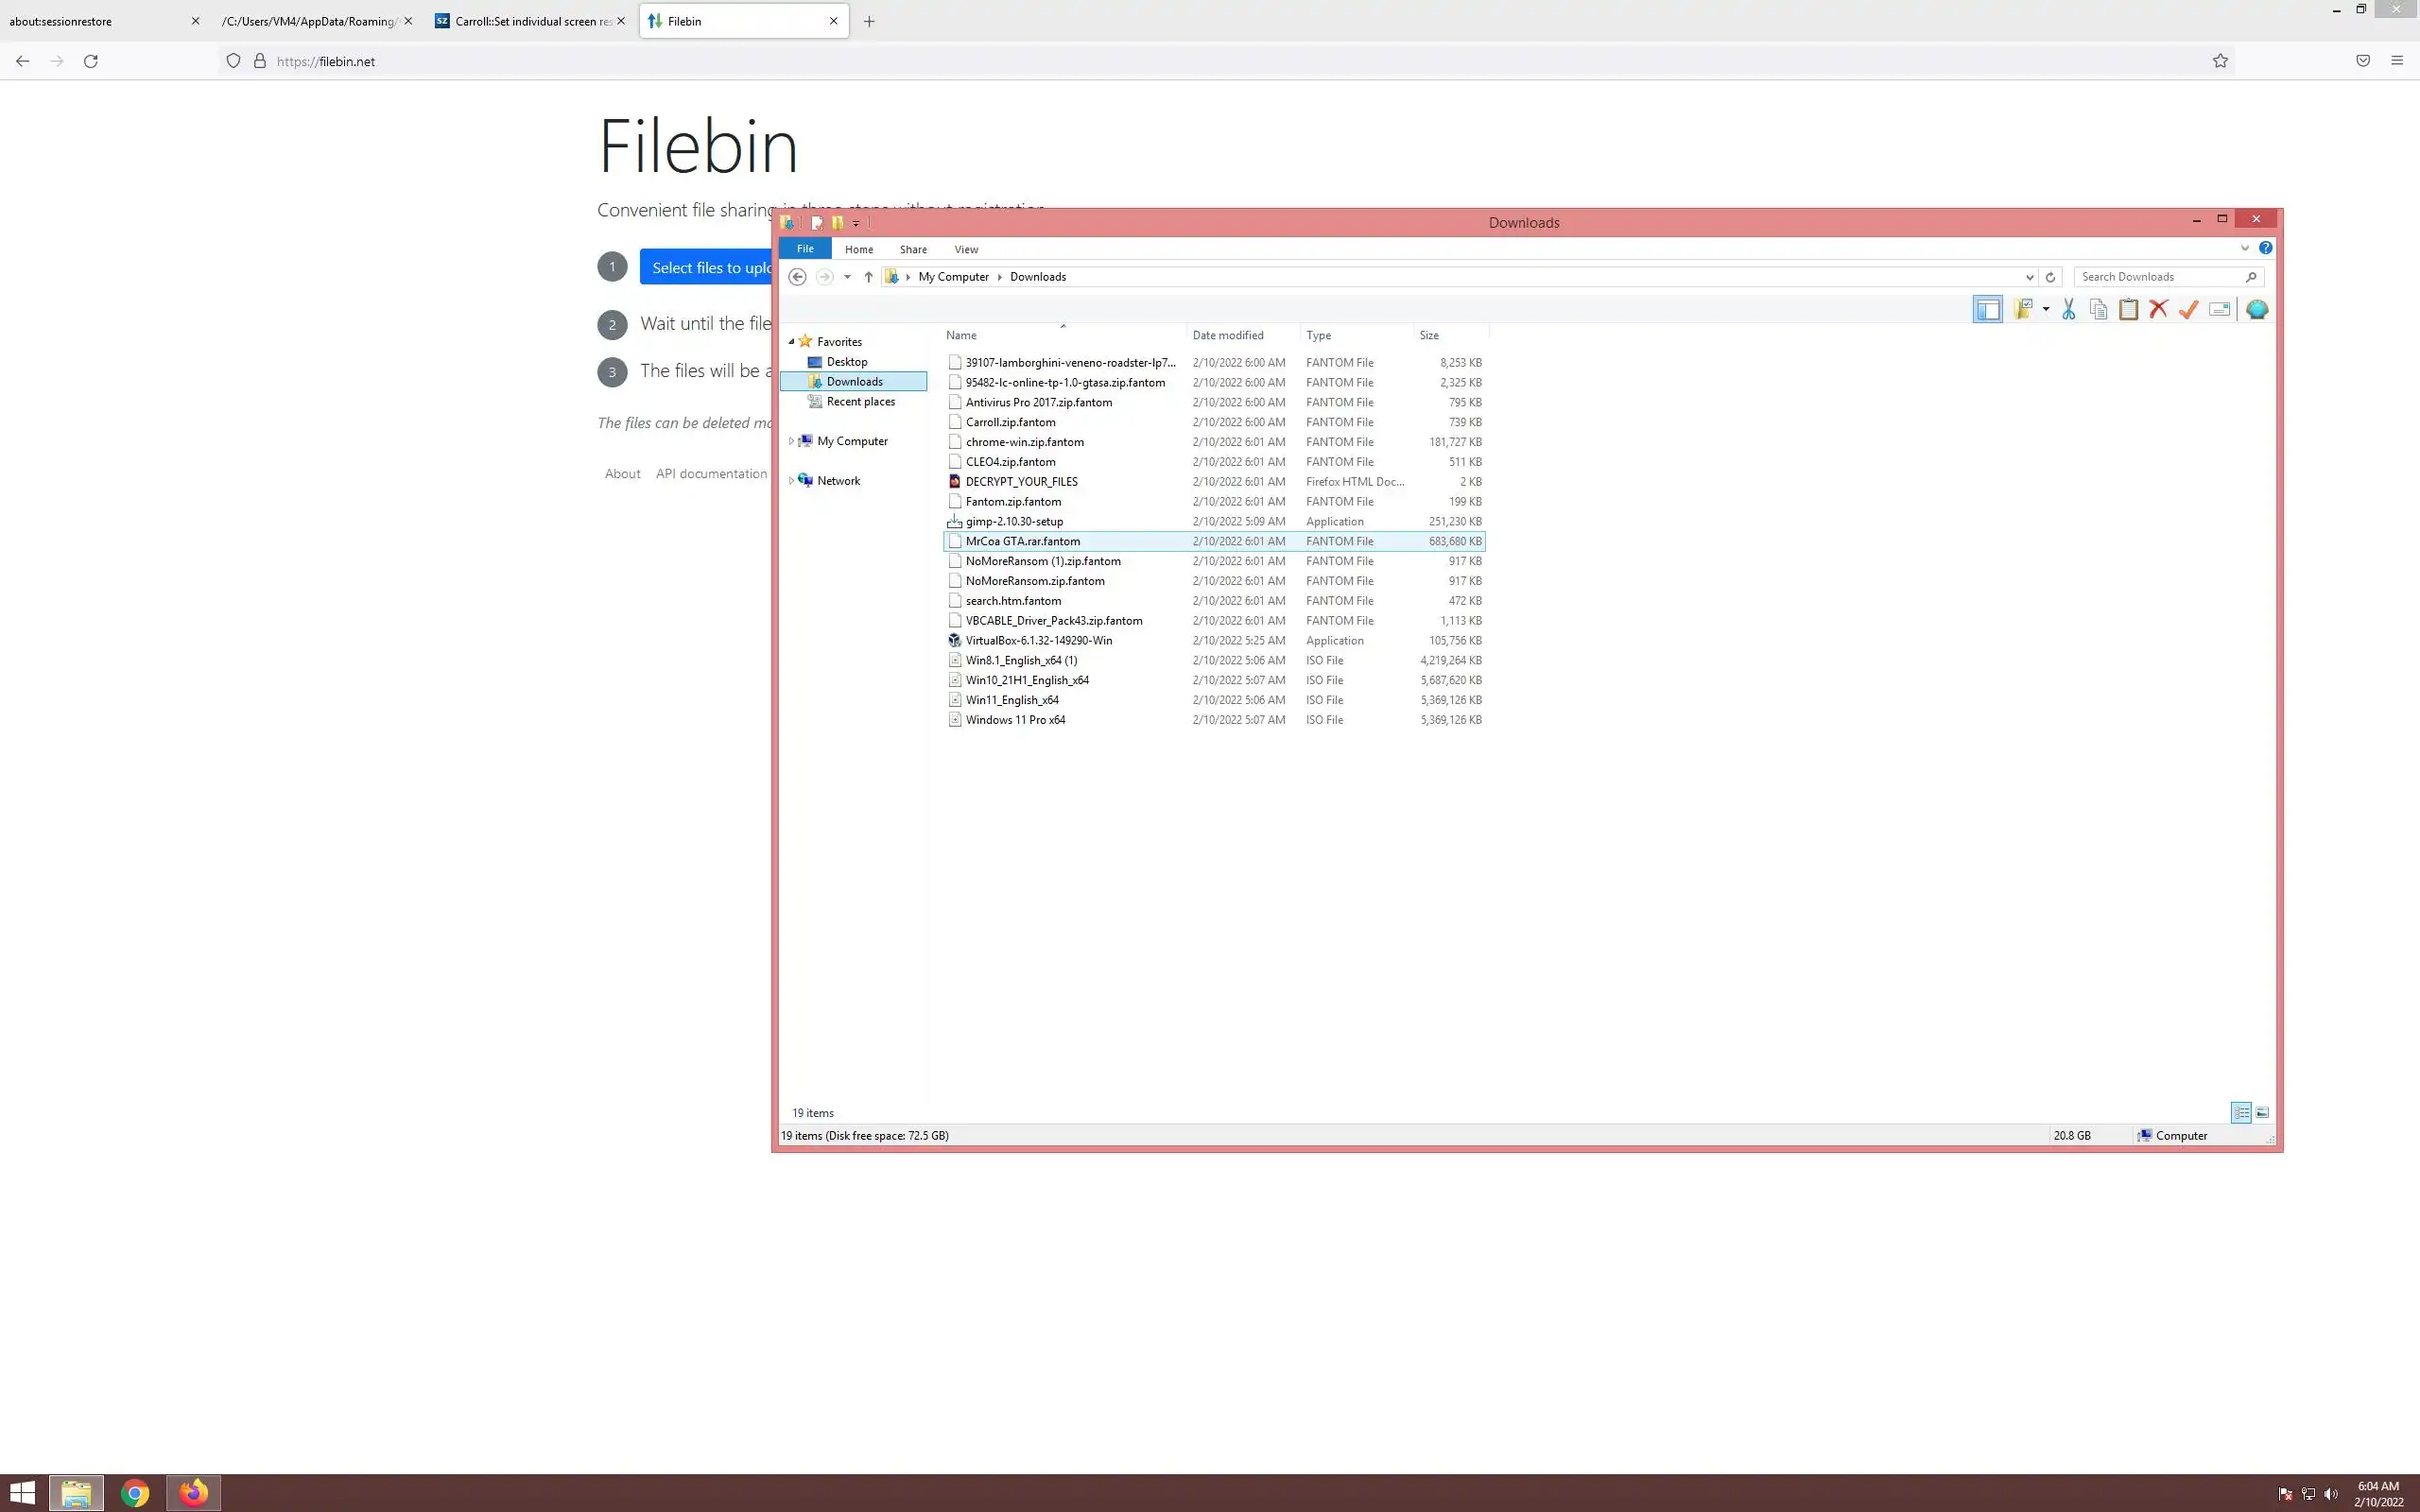Click the folder options icon
The height and width of the screenshot is (1512, 2420).
click(x=2023, y=310)
